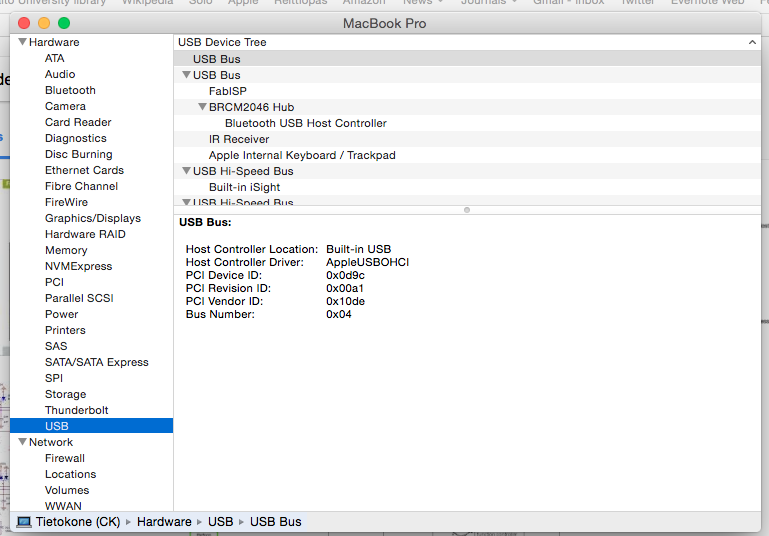
Task: Click PCI Revision ID value 0x00a1
Action: pos(345,288)
